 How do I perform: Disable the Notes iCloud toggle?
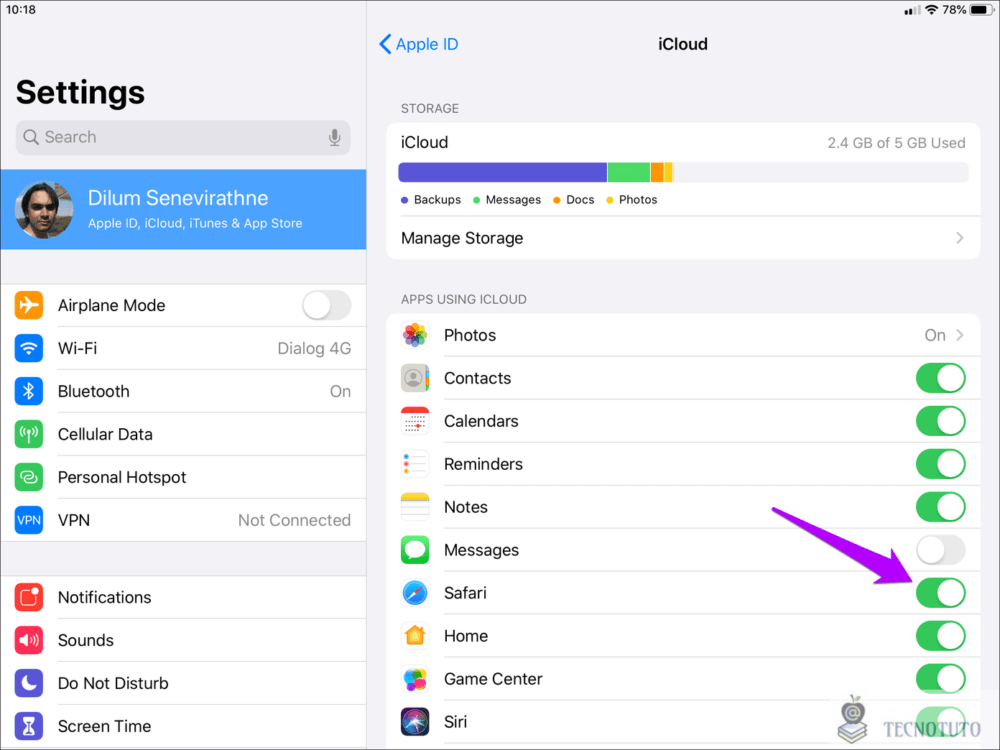click(x=941, y=507)
